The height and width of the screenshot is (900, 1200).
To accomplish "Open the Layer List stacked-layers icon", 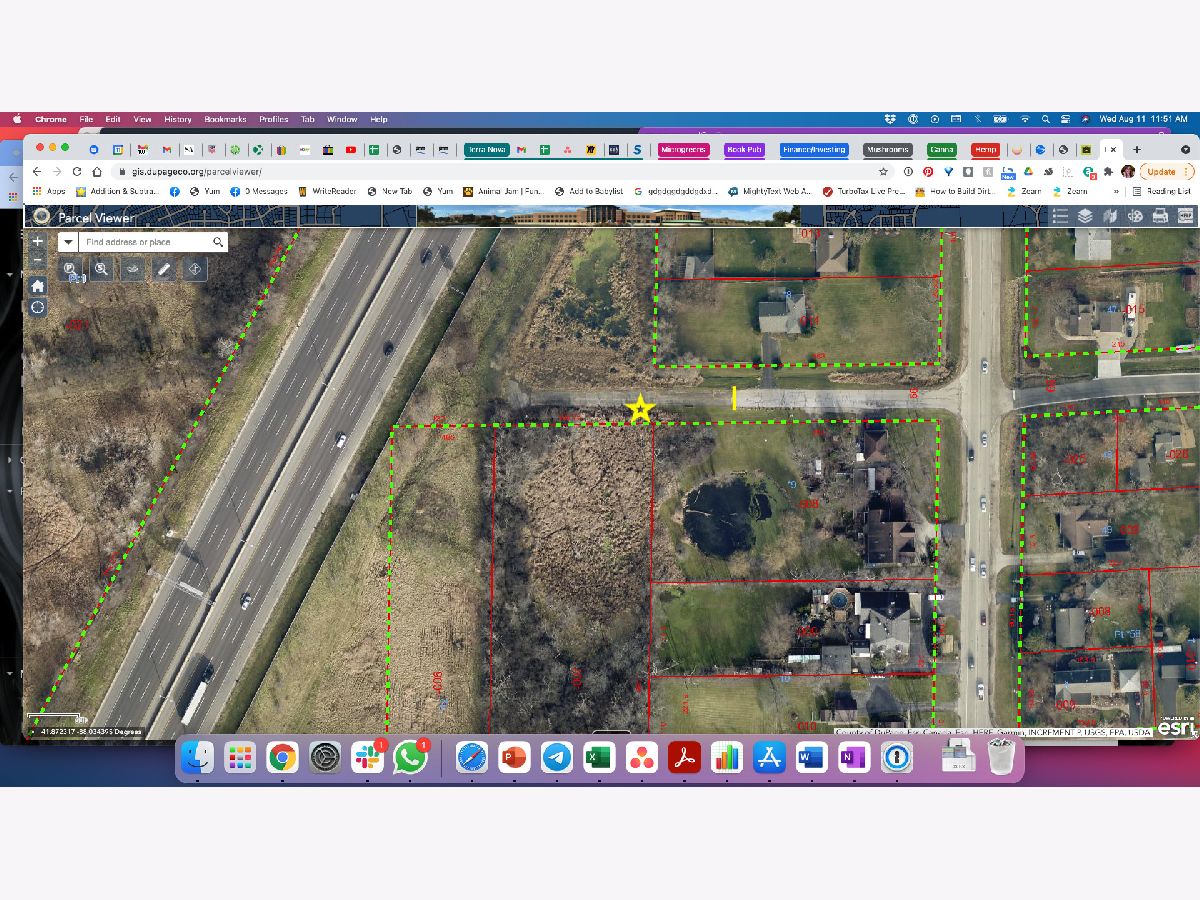I will (1085, 216).
